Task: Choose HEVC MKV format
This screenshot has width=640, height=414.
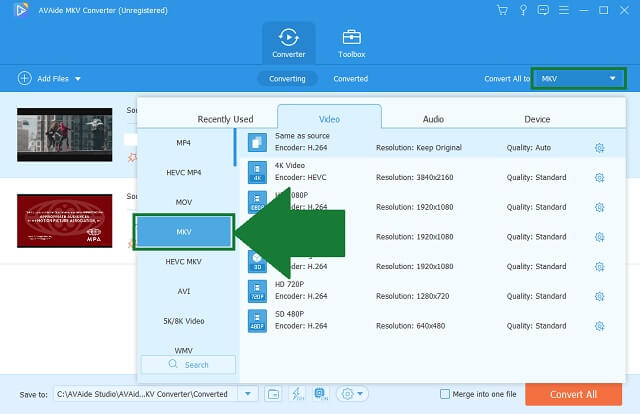Action: point(184,261)
